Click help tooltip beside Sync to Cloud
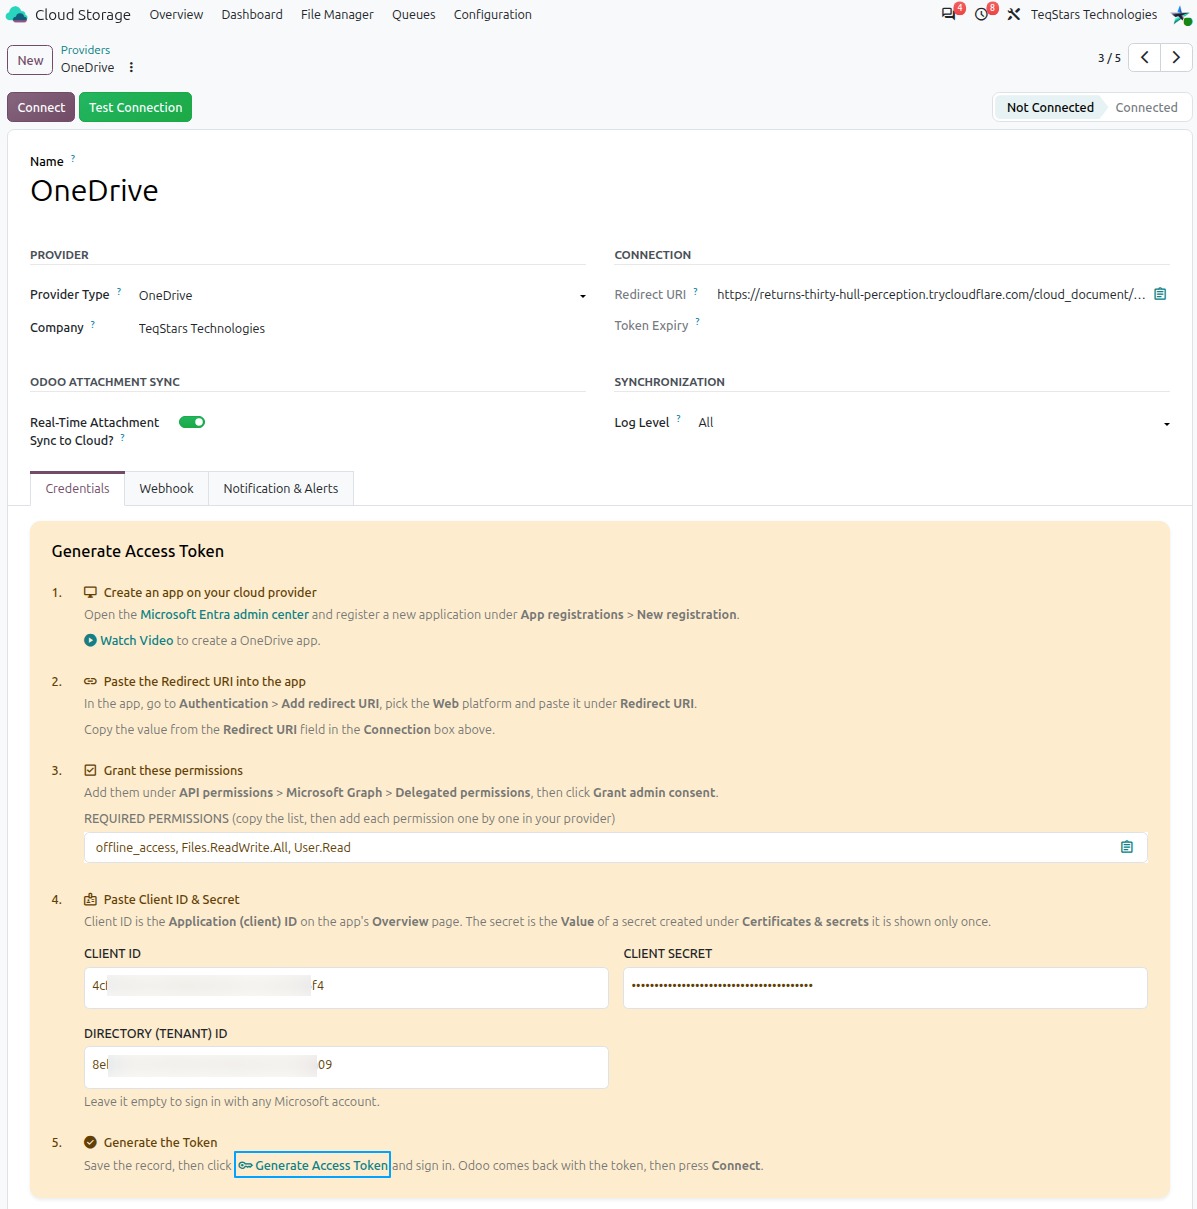1197x1209 pixels. [123, 437]
